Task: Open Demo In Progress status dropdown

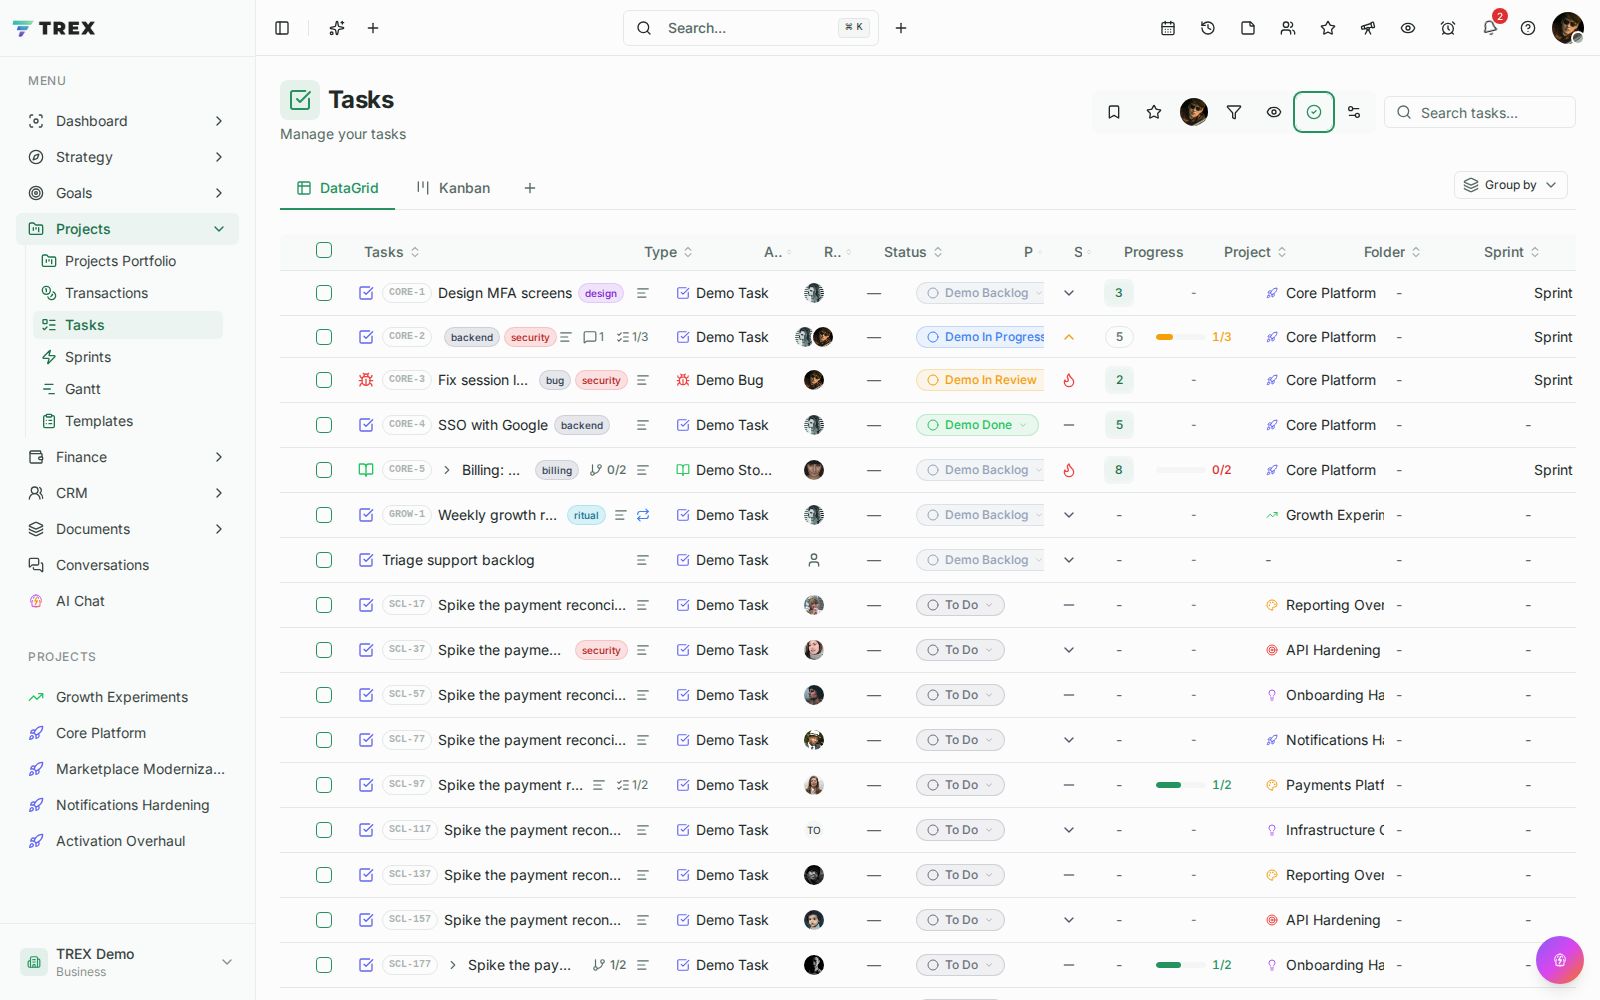Action: pyautogui.click(x=981, y=337)
